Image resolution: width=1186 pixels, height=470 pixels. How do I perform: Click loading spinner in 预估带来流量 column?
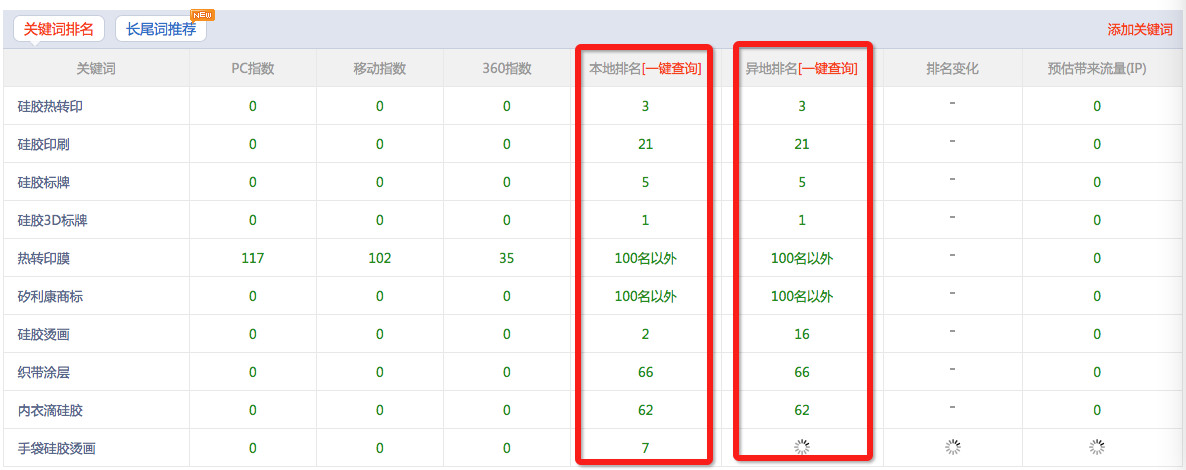tap(1097, 448)
